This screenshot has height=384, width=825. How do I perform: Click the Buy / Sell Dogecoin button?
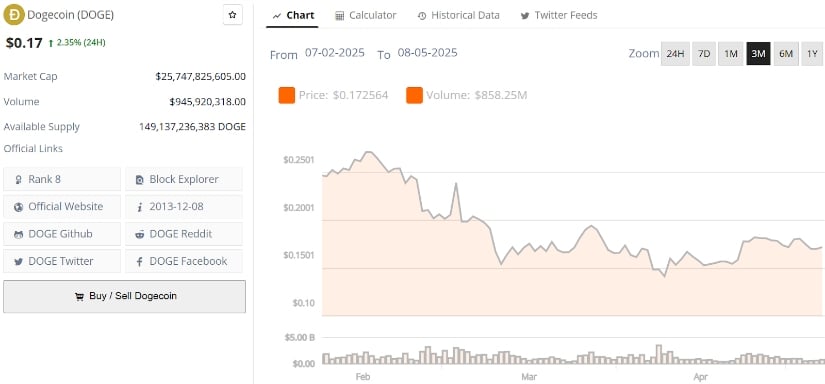tap(125, 297)
